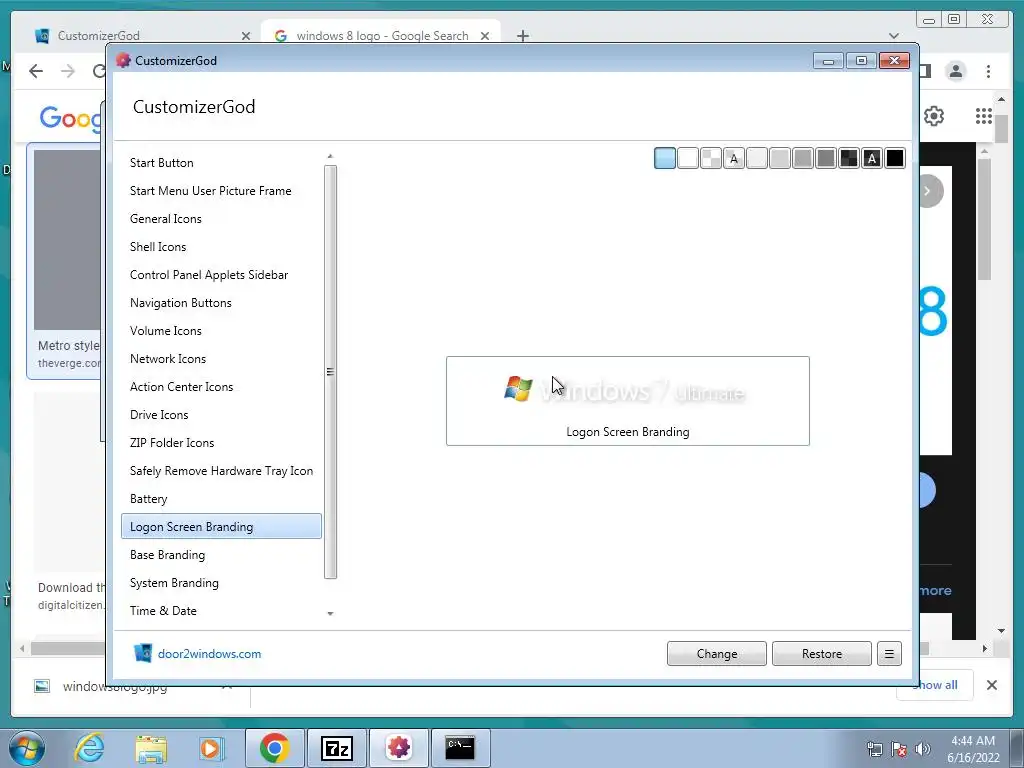The height and width of the screenshot is (768, 1024).
Task: Open the Windows Start orb
Action: tap(27, 748)
